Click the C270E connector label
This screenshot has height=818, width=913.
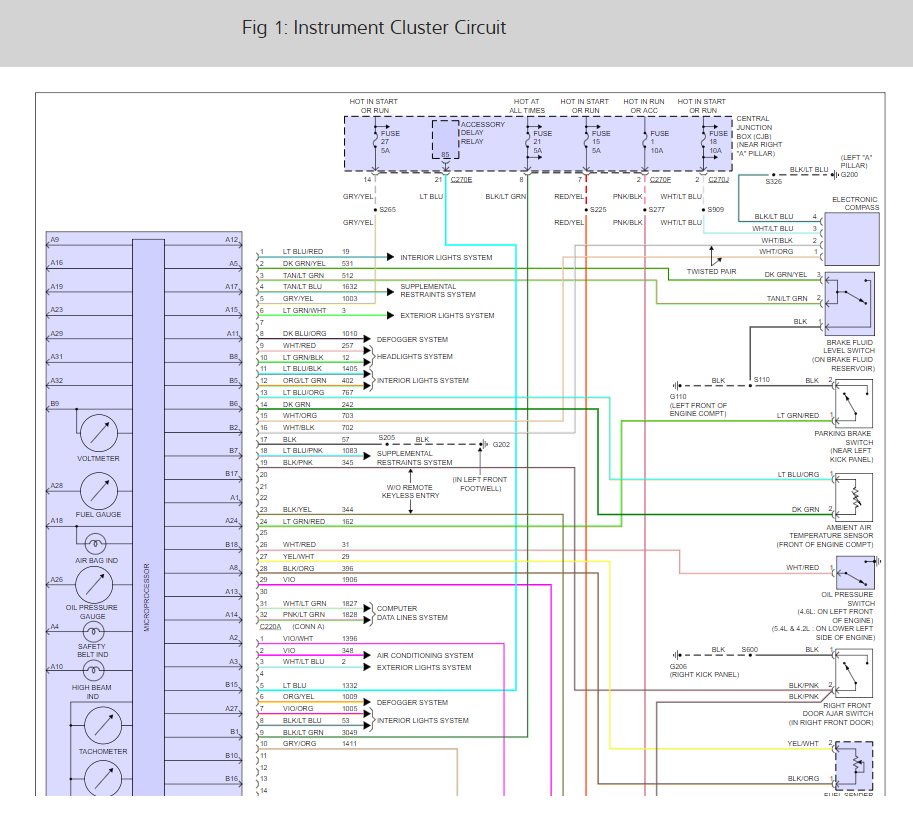click(461, 179)
